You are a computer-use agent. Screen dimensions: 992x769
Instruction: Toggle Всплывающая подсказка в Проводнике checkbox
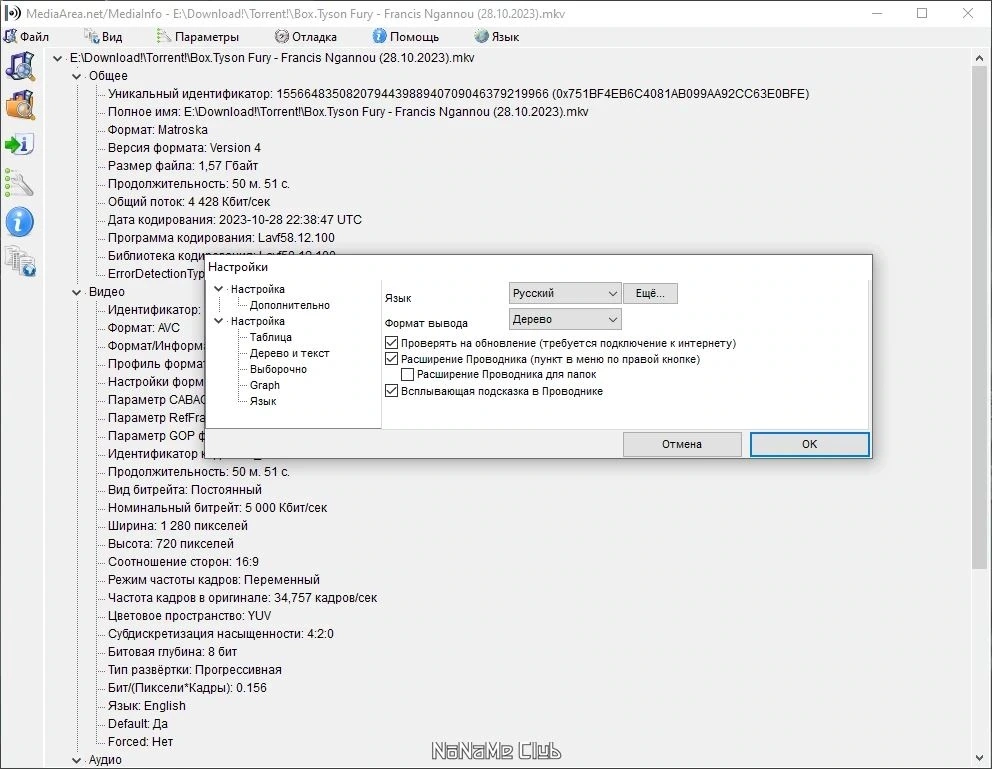point(392,391)
